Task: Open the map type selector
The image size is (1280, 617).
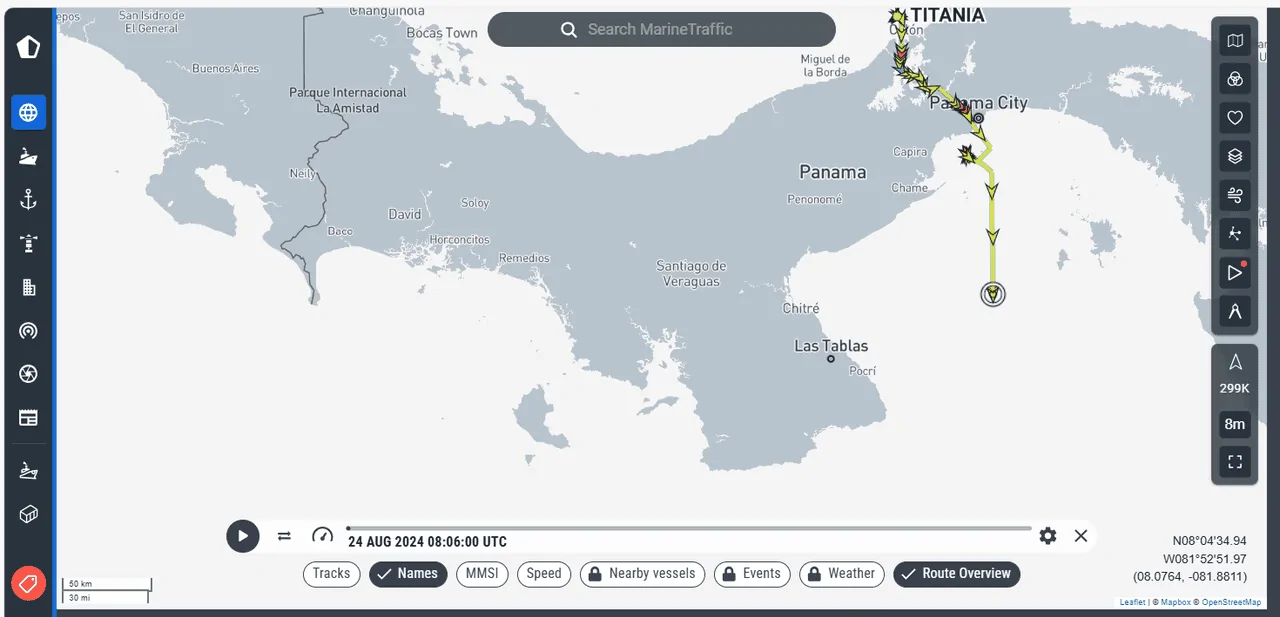Action: (1235, 41)
